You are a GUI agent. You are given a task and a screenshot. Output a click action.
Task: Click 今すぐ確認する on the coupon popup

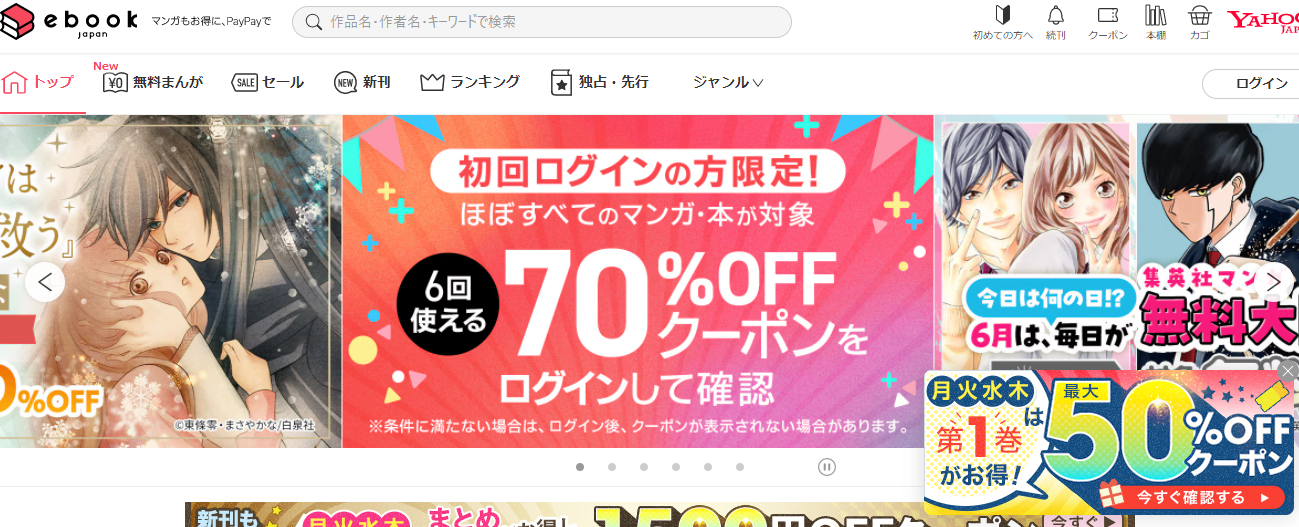(x=1190, y=497)
